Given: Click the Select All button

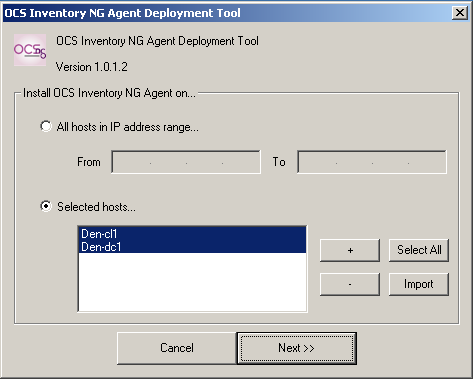Looking at the screenshot, I should point(419,250).
